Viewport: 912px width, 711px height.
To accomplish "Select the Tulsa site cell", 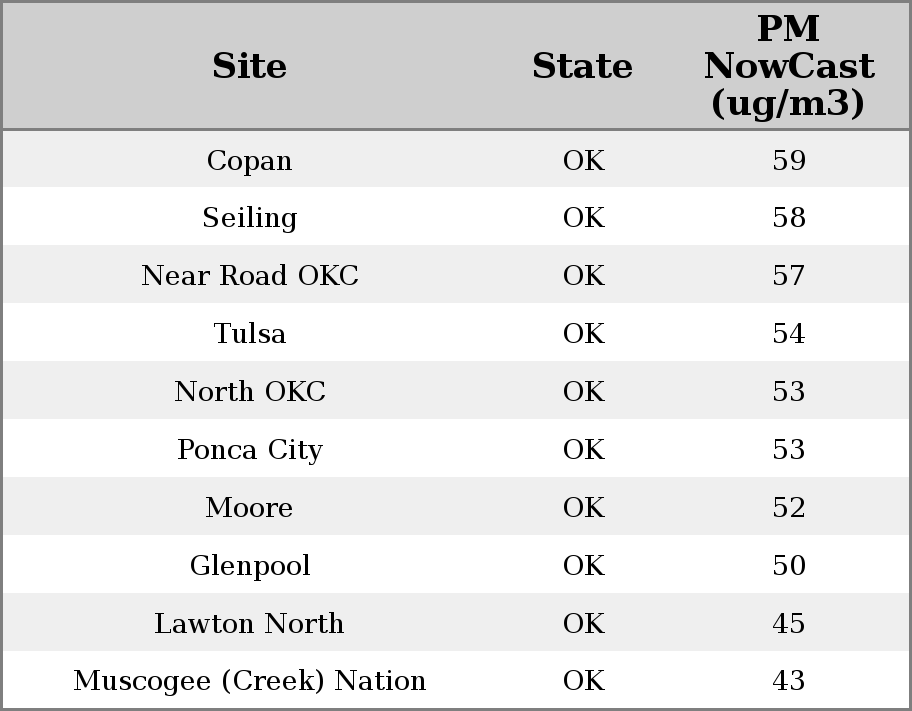I will (x=249, y=334).
